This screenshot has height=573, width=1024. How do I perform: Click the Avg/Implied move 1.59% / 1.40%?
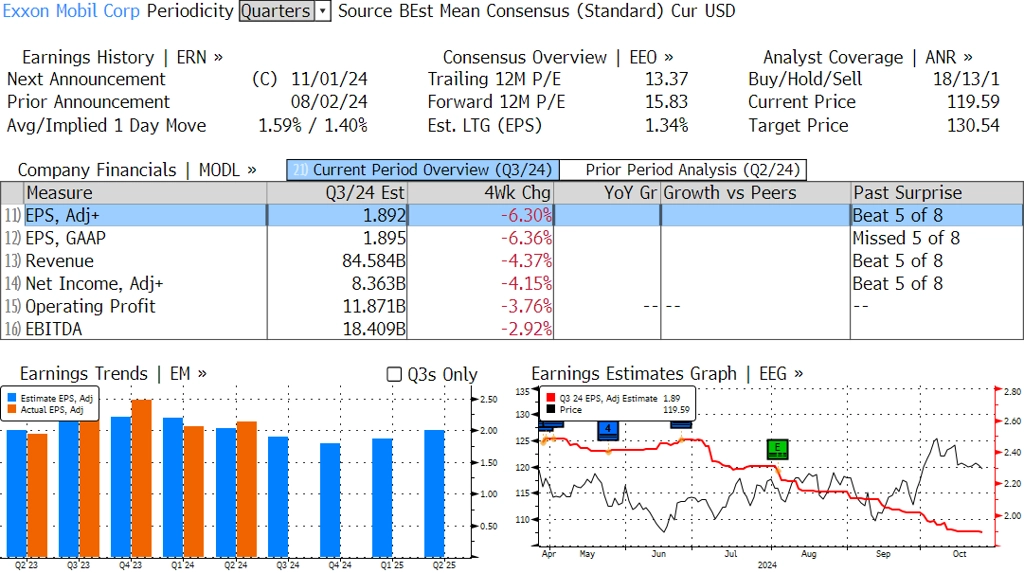(x=313, y=125)
